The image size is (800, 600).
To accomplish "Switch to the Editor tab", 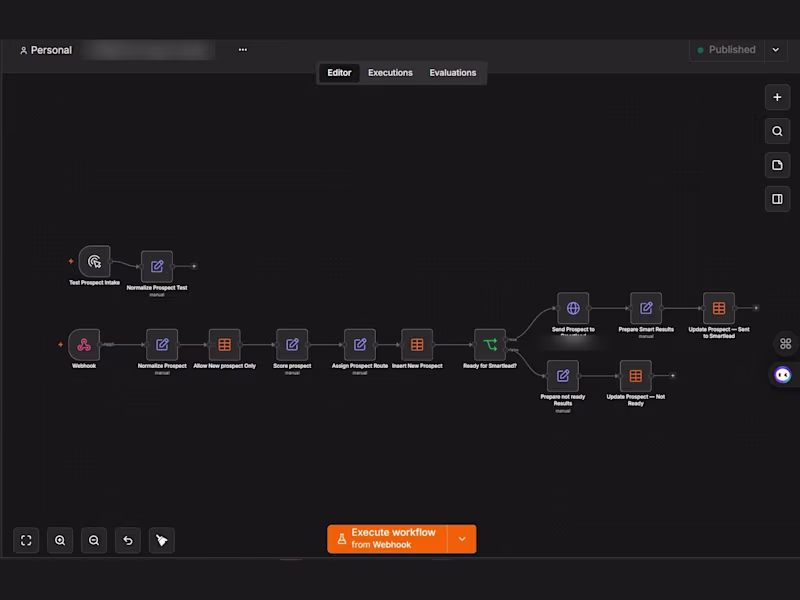I will coord(339,72).
